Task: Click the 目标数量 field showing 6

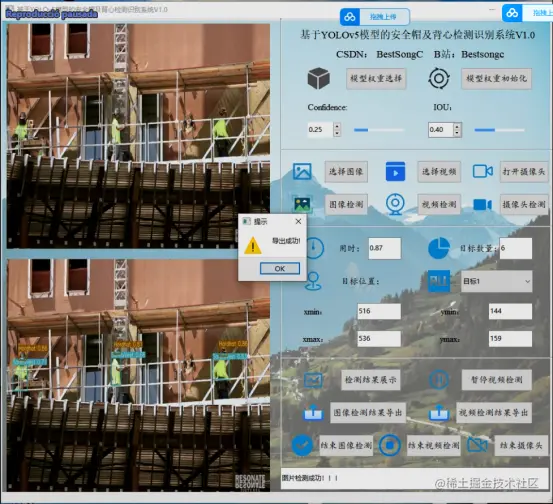Action: click(516, 248)
